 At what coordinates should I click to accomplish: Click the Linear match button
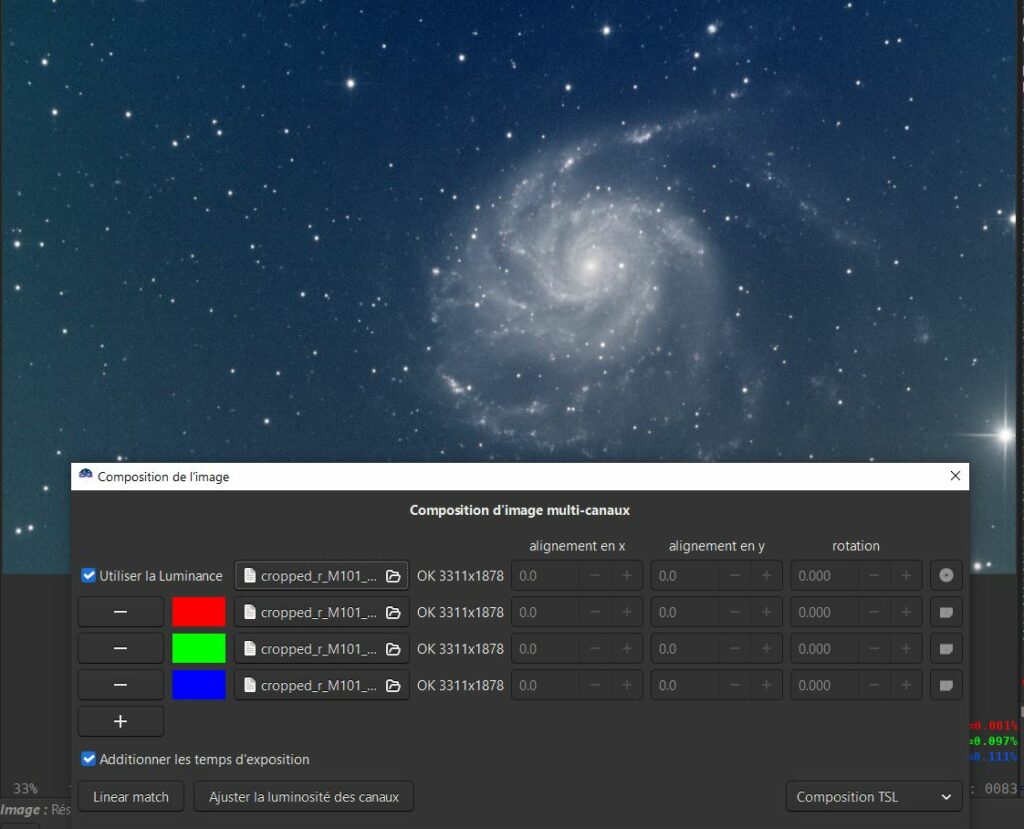coord(131,797)
